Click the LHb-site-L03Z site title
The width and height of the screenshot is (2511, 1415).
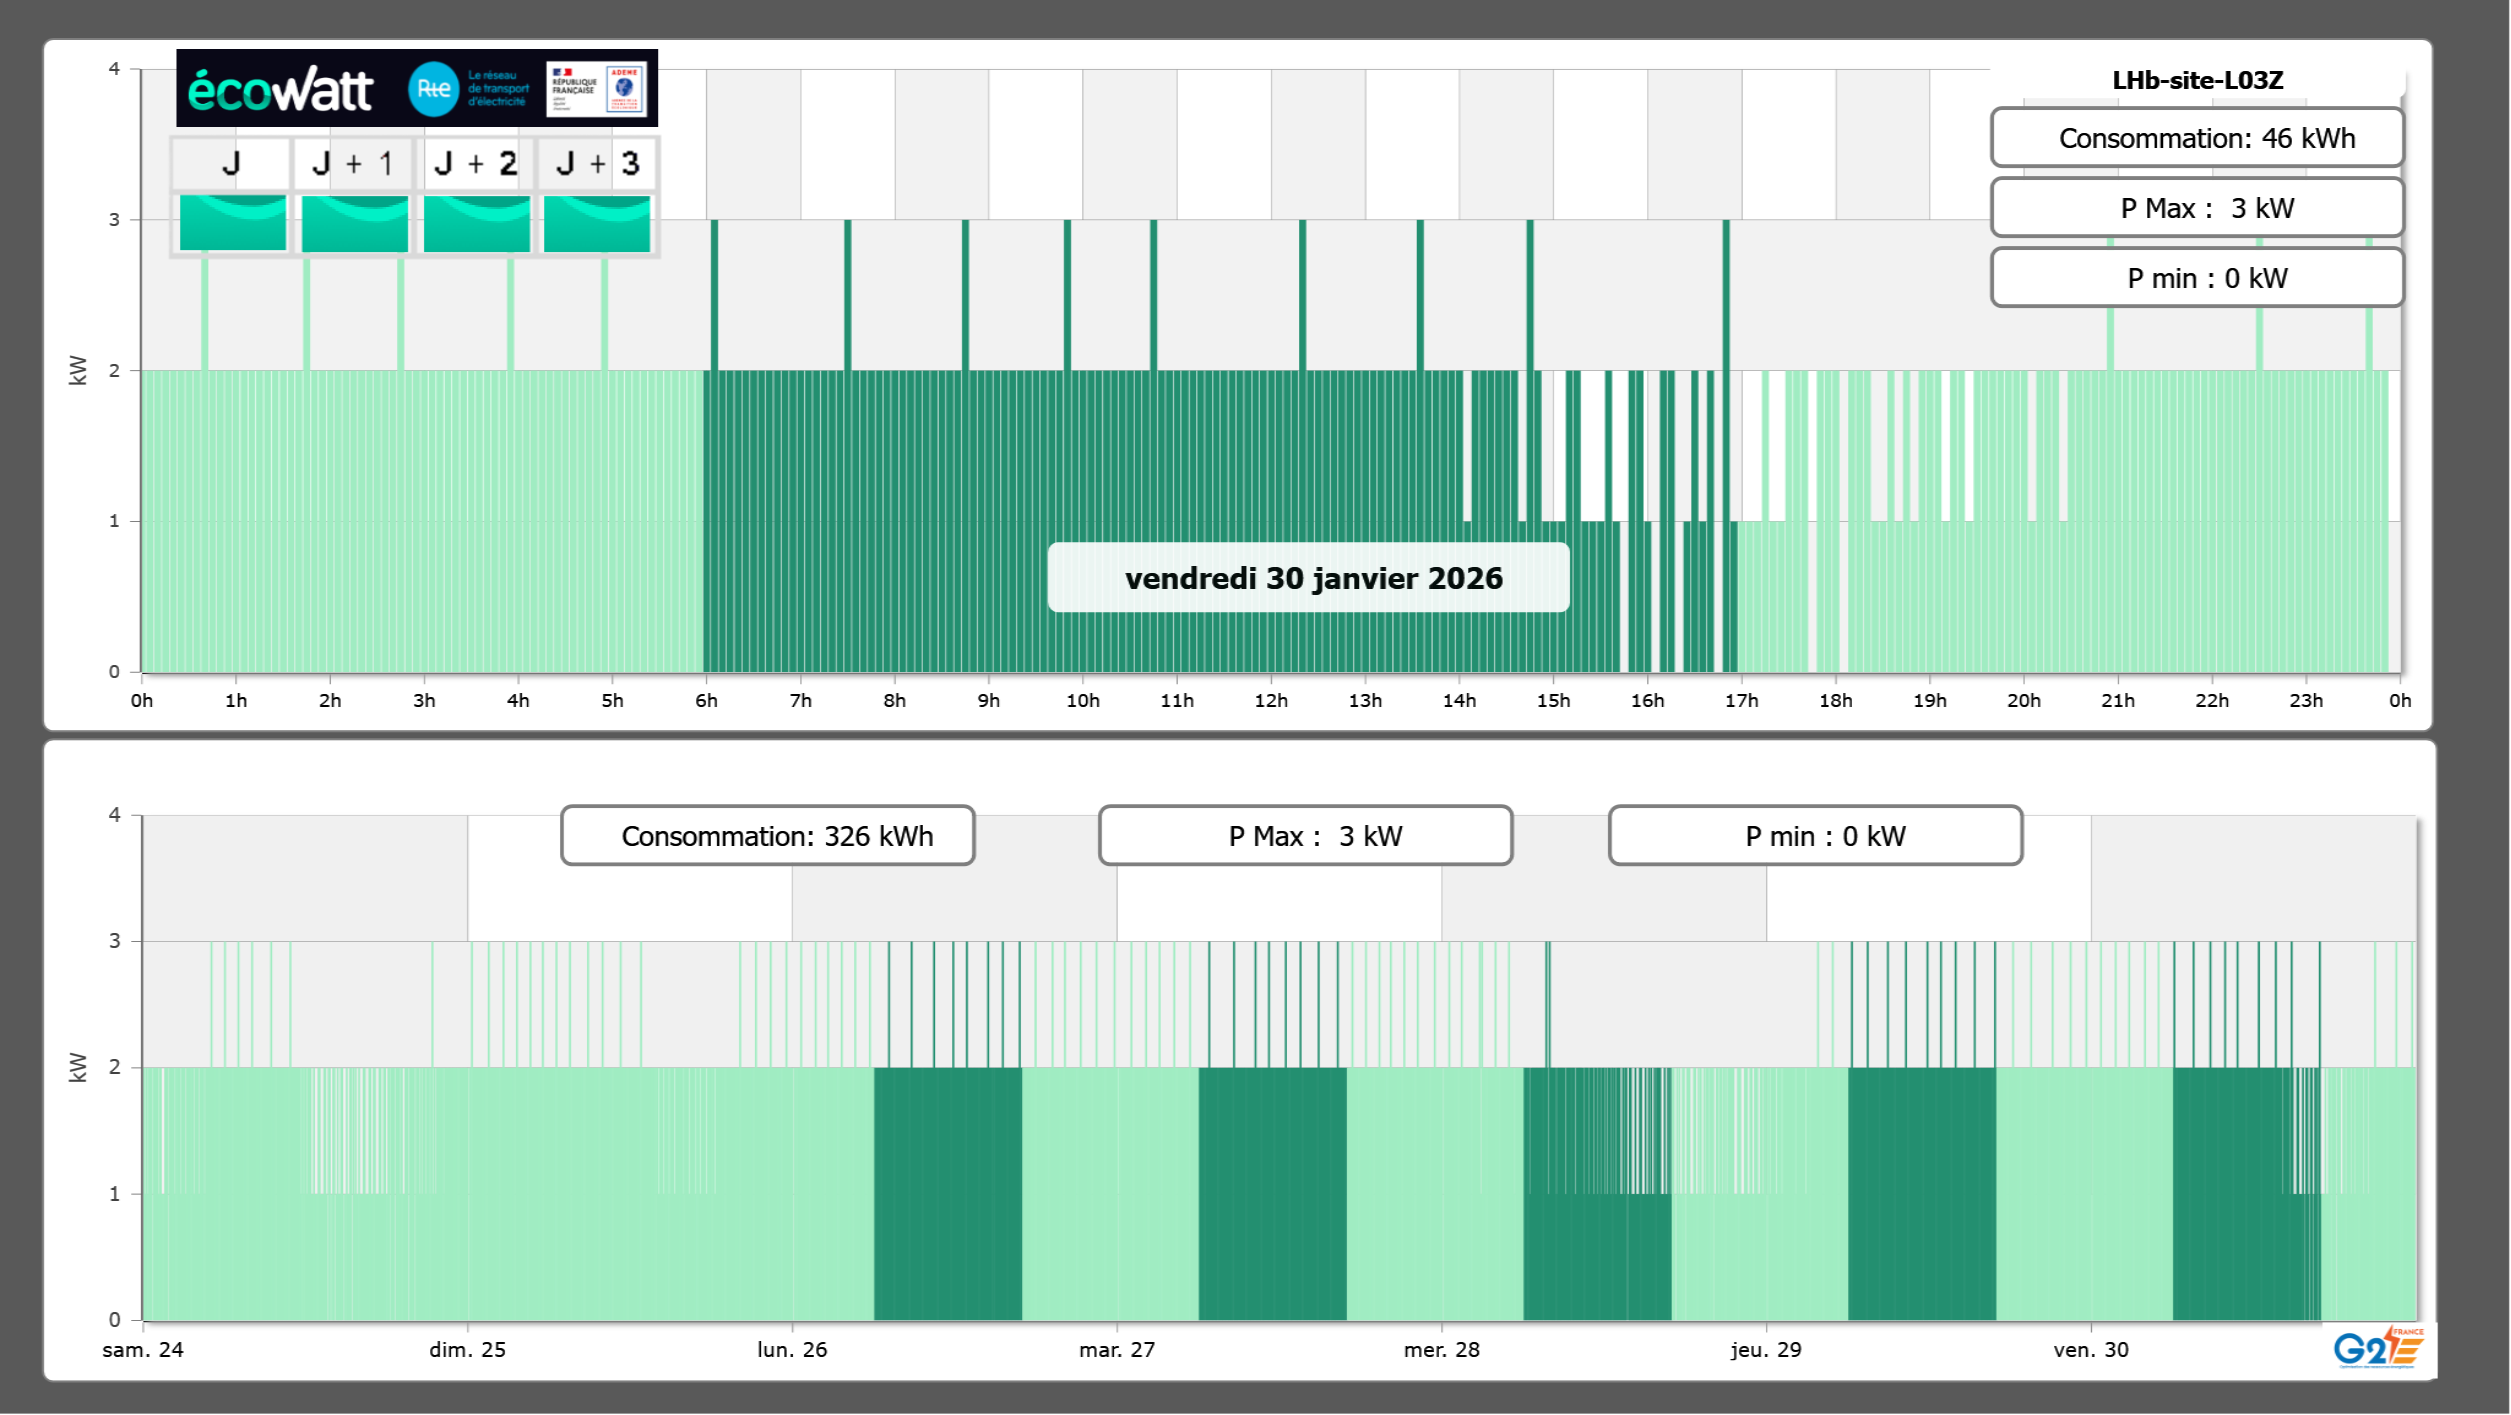point(2196,80)
